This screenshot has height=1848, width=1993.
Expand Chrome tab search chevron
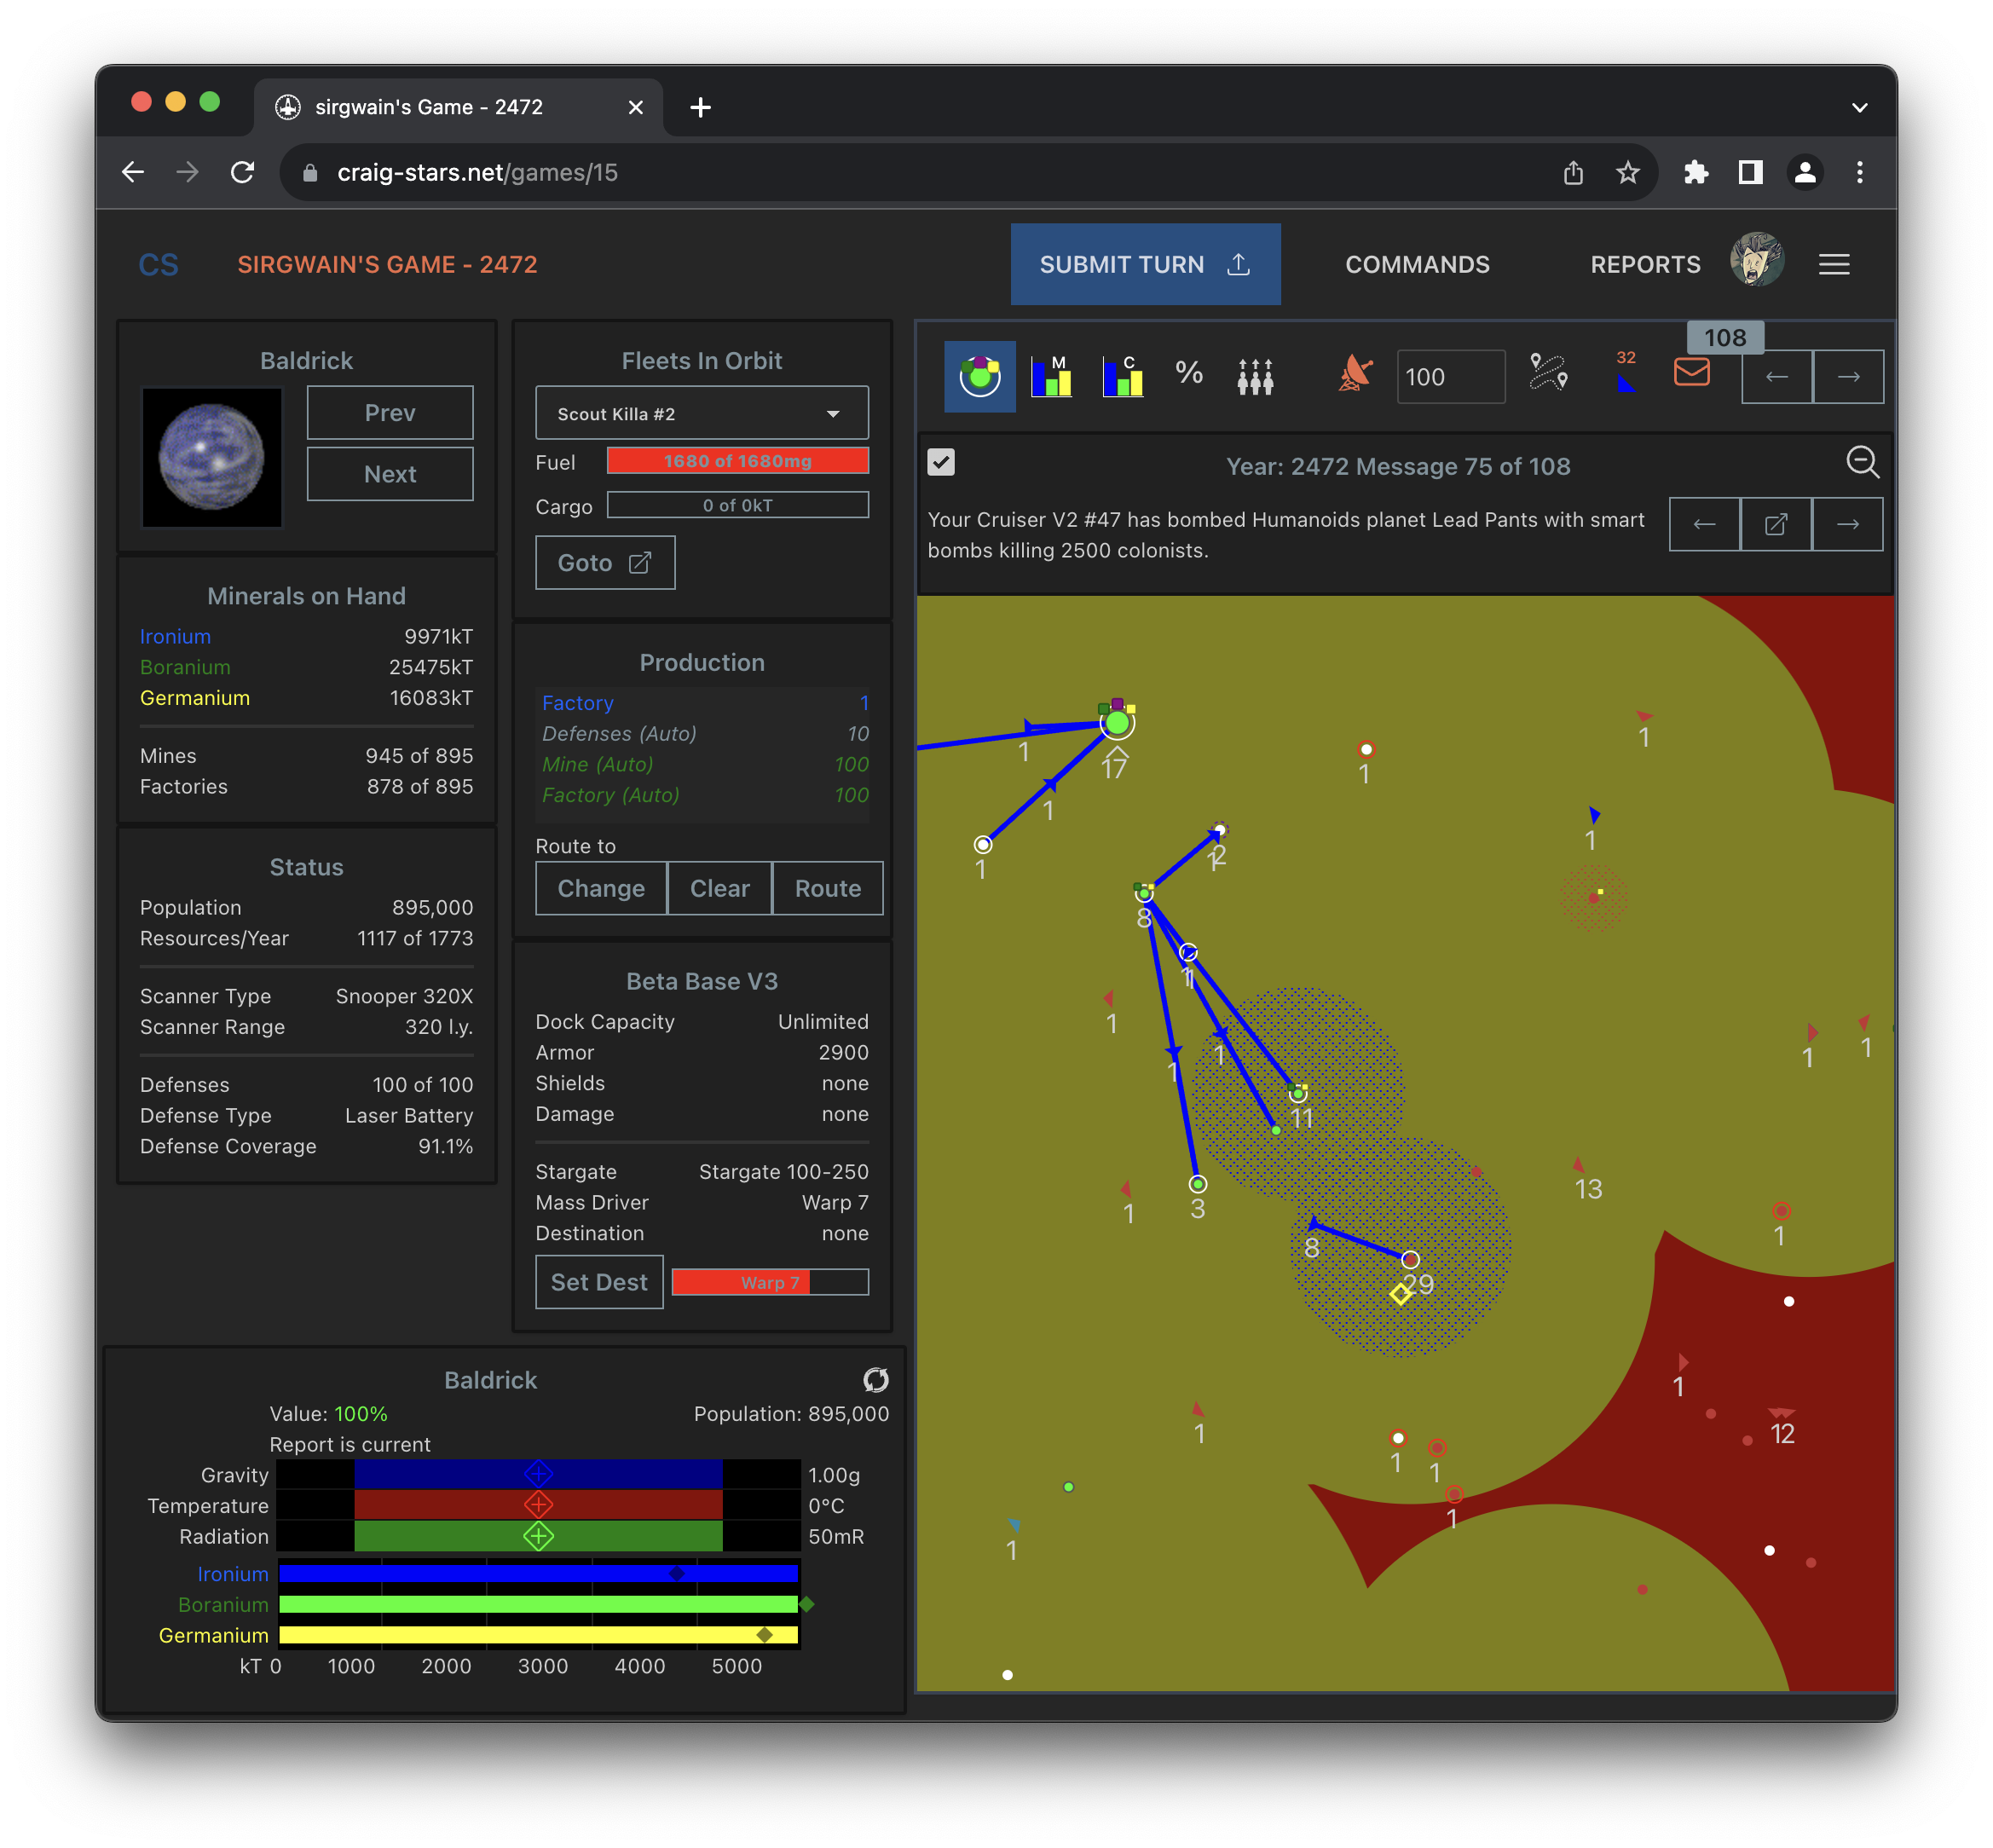(1859, 108)
